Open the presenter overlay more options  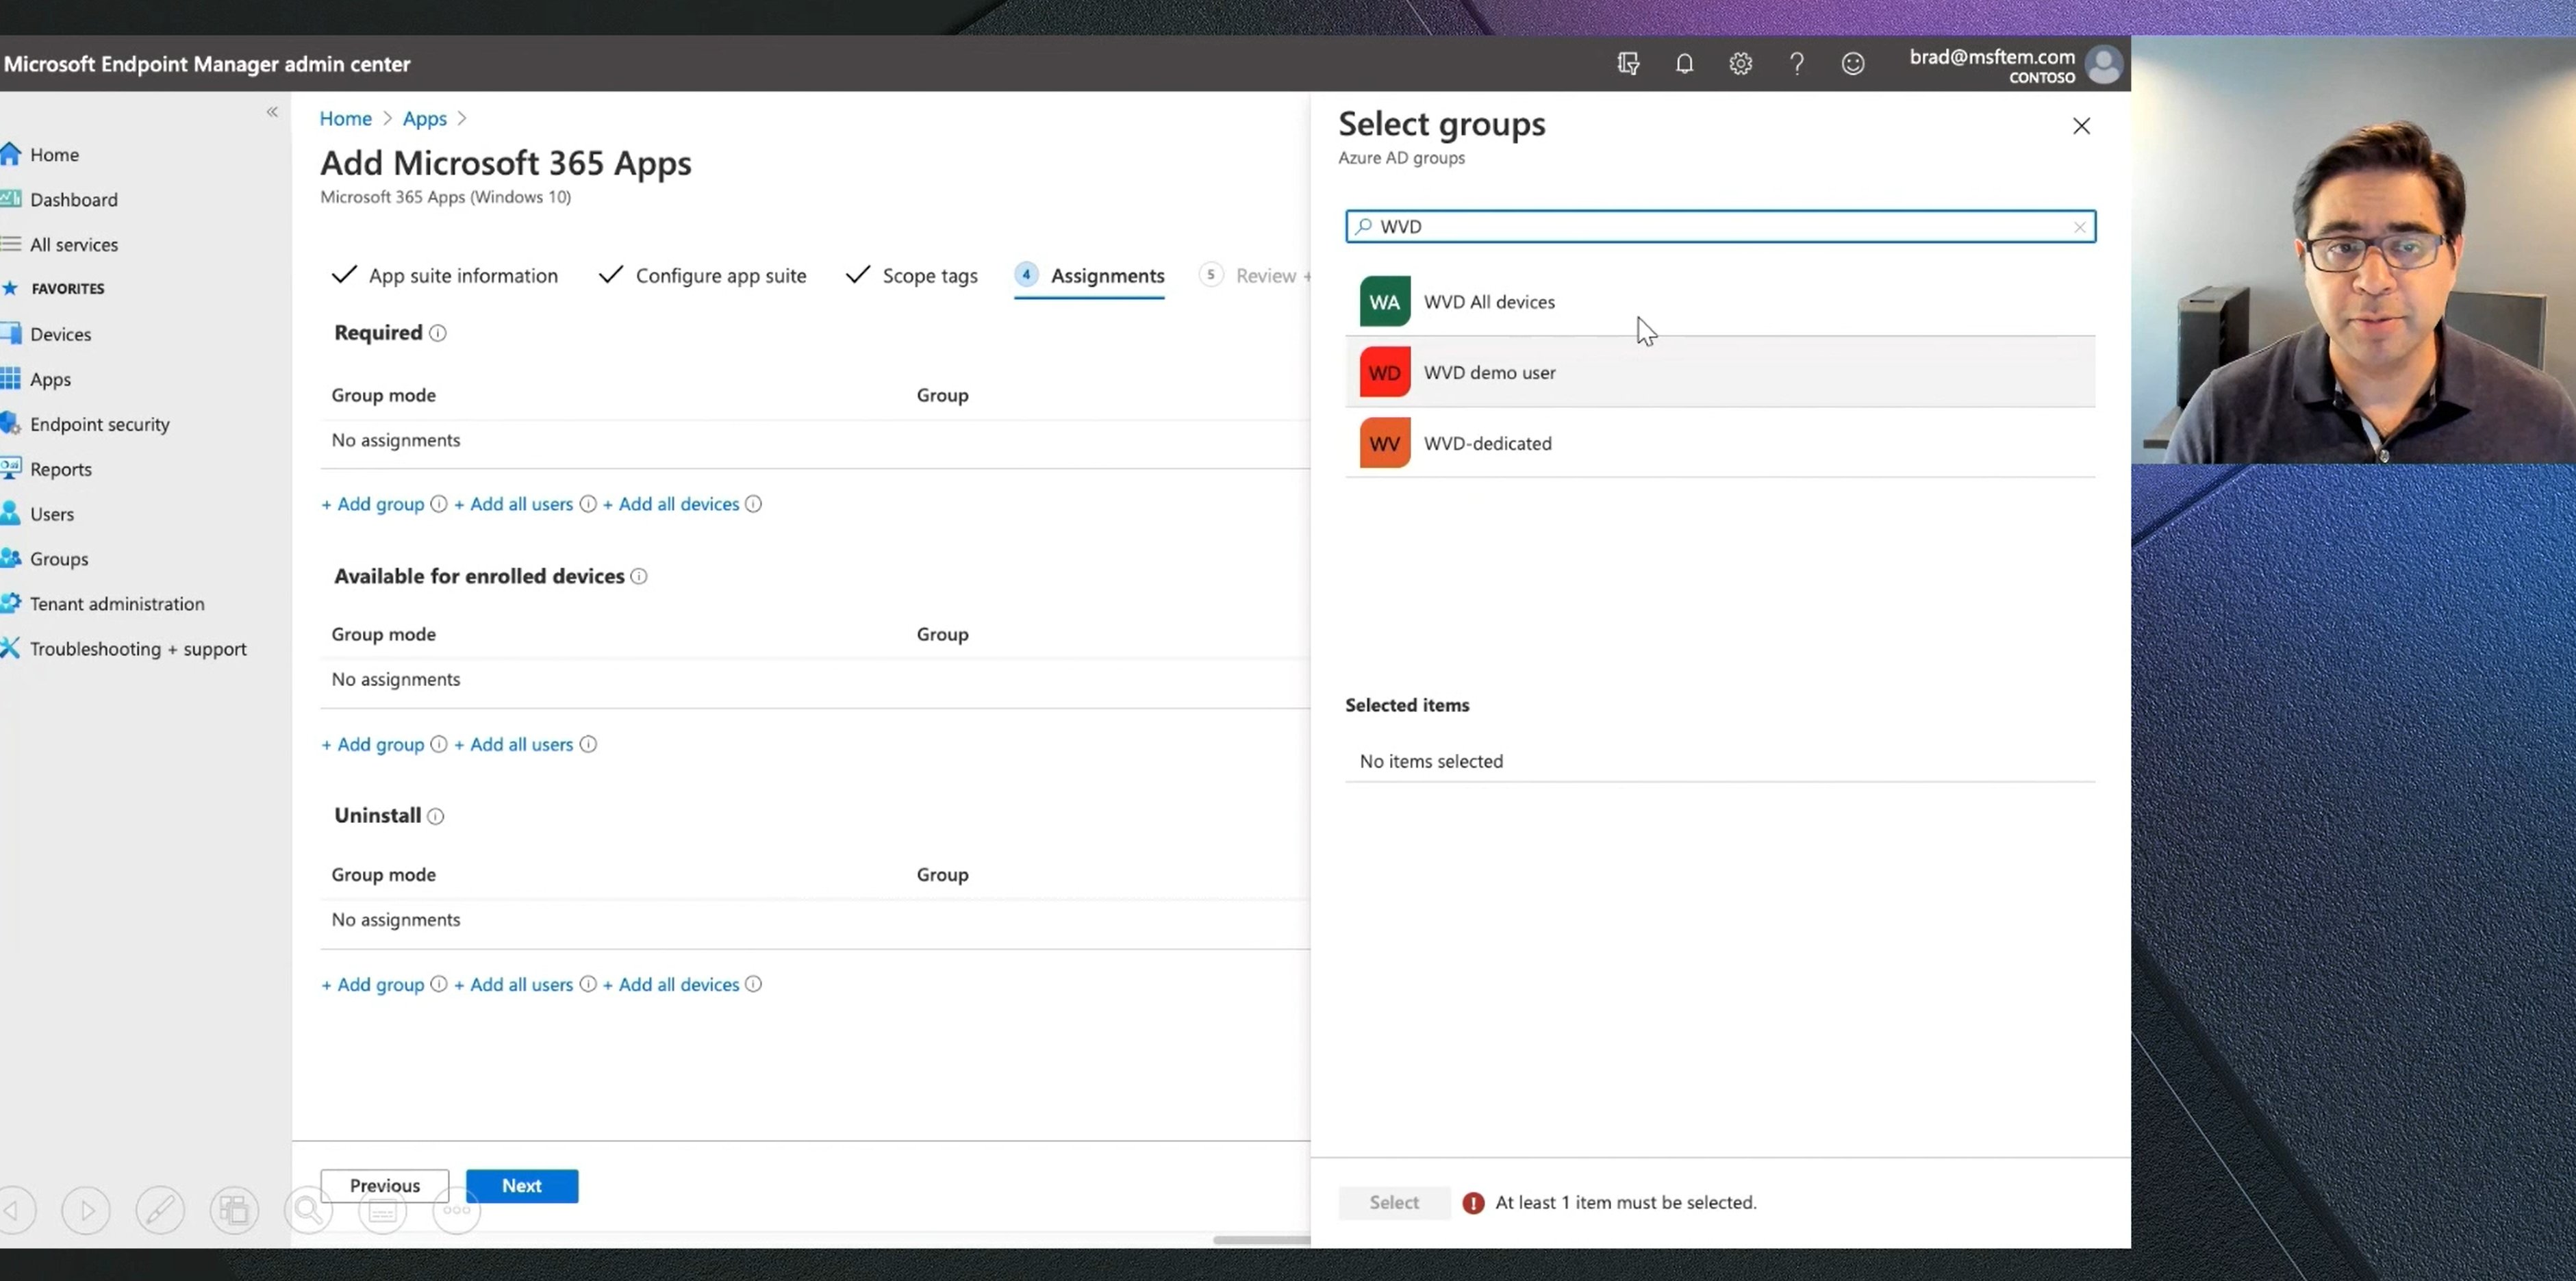pyautogui.click(x=456, y=1210)
